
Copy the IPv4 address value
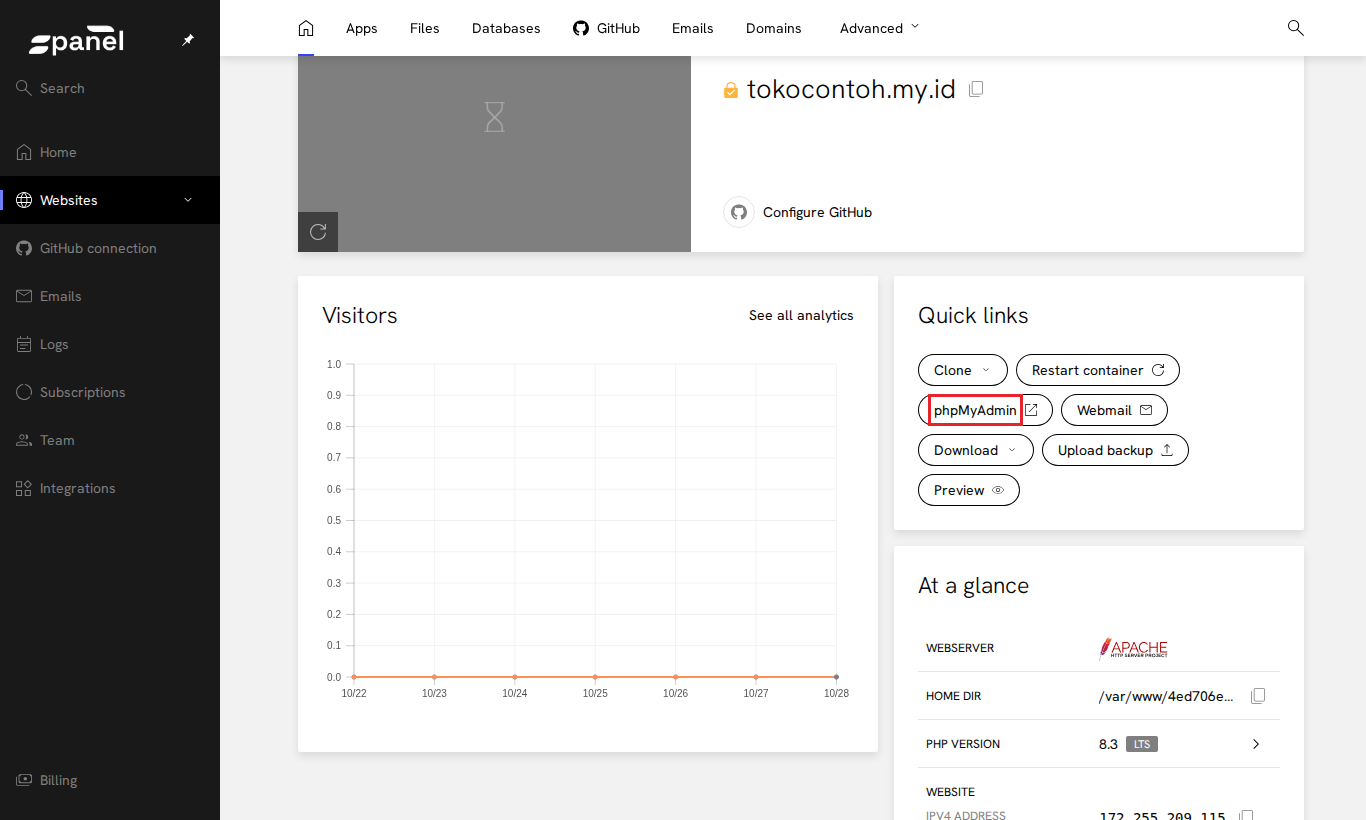(x=1246, y=816)
